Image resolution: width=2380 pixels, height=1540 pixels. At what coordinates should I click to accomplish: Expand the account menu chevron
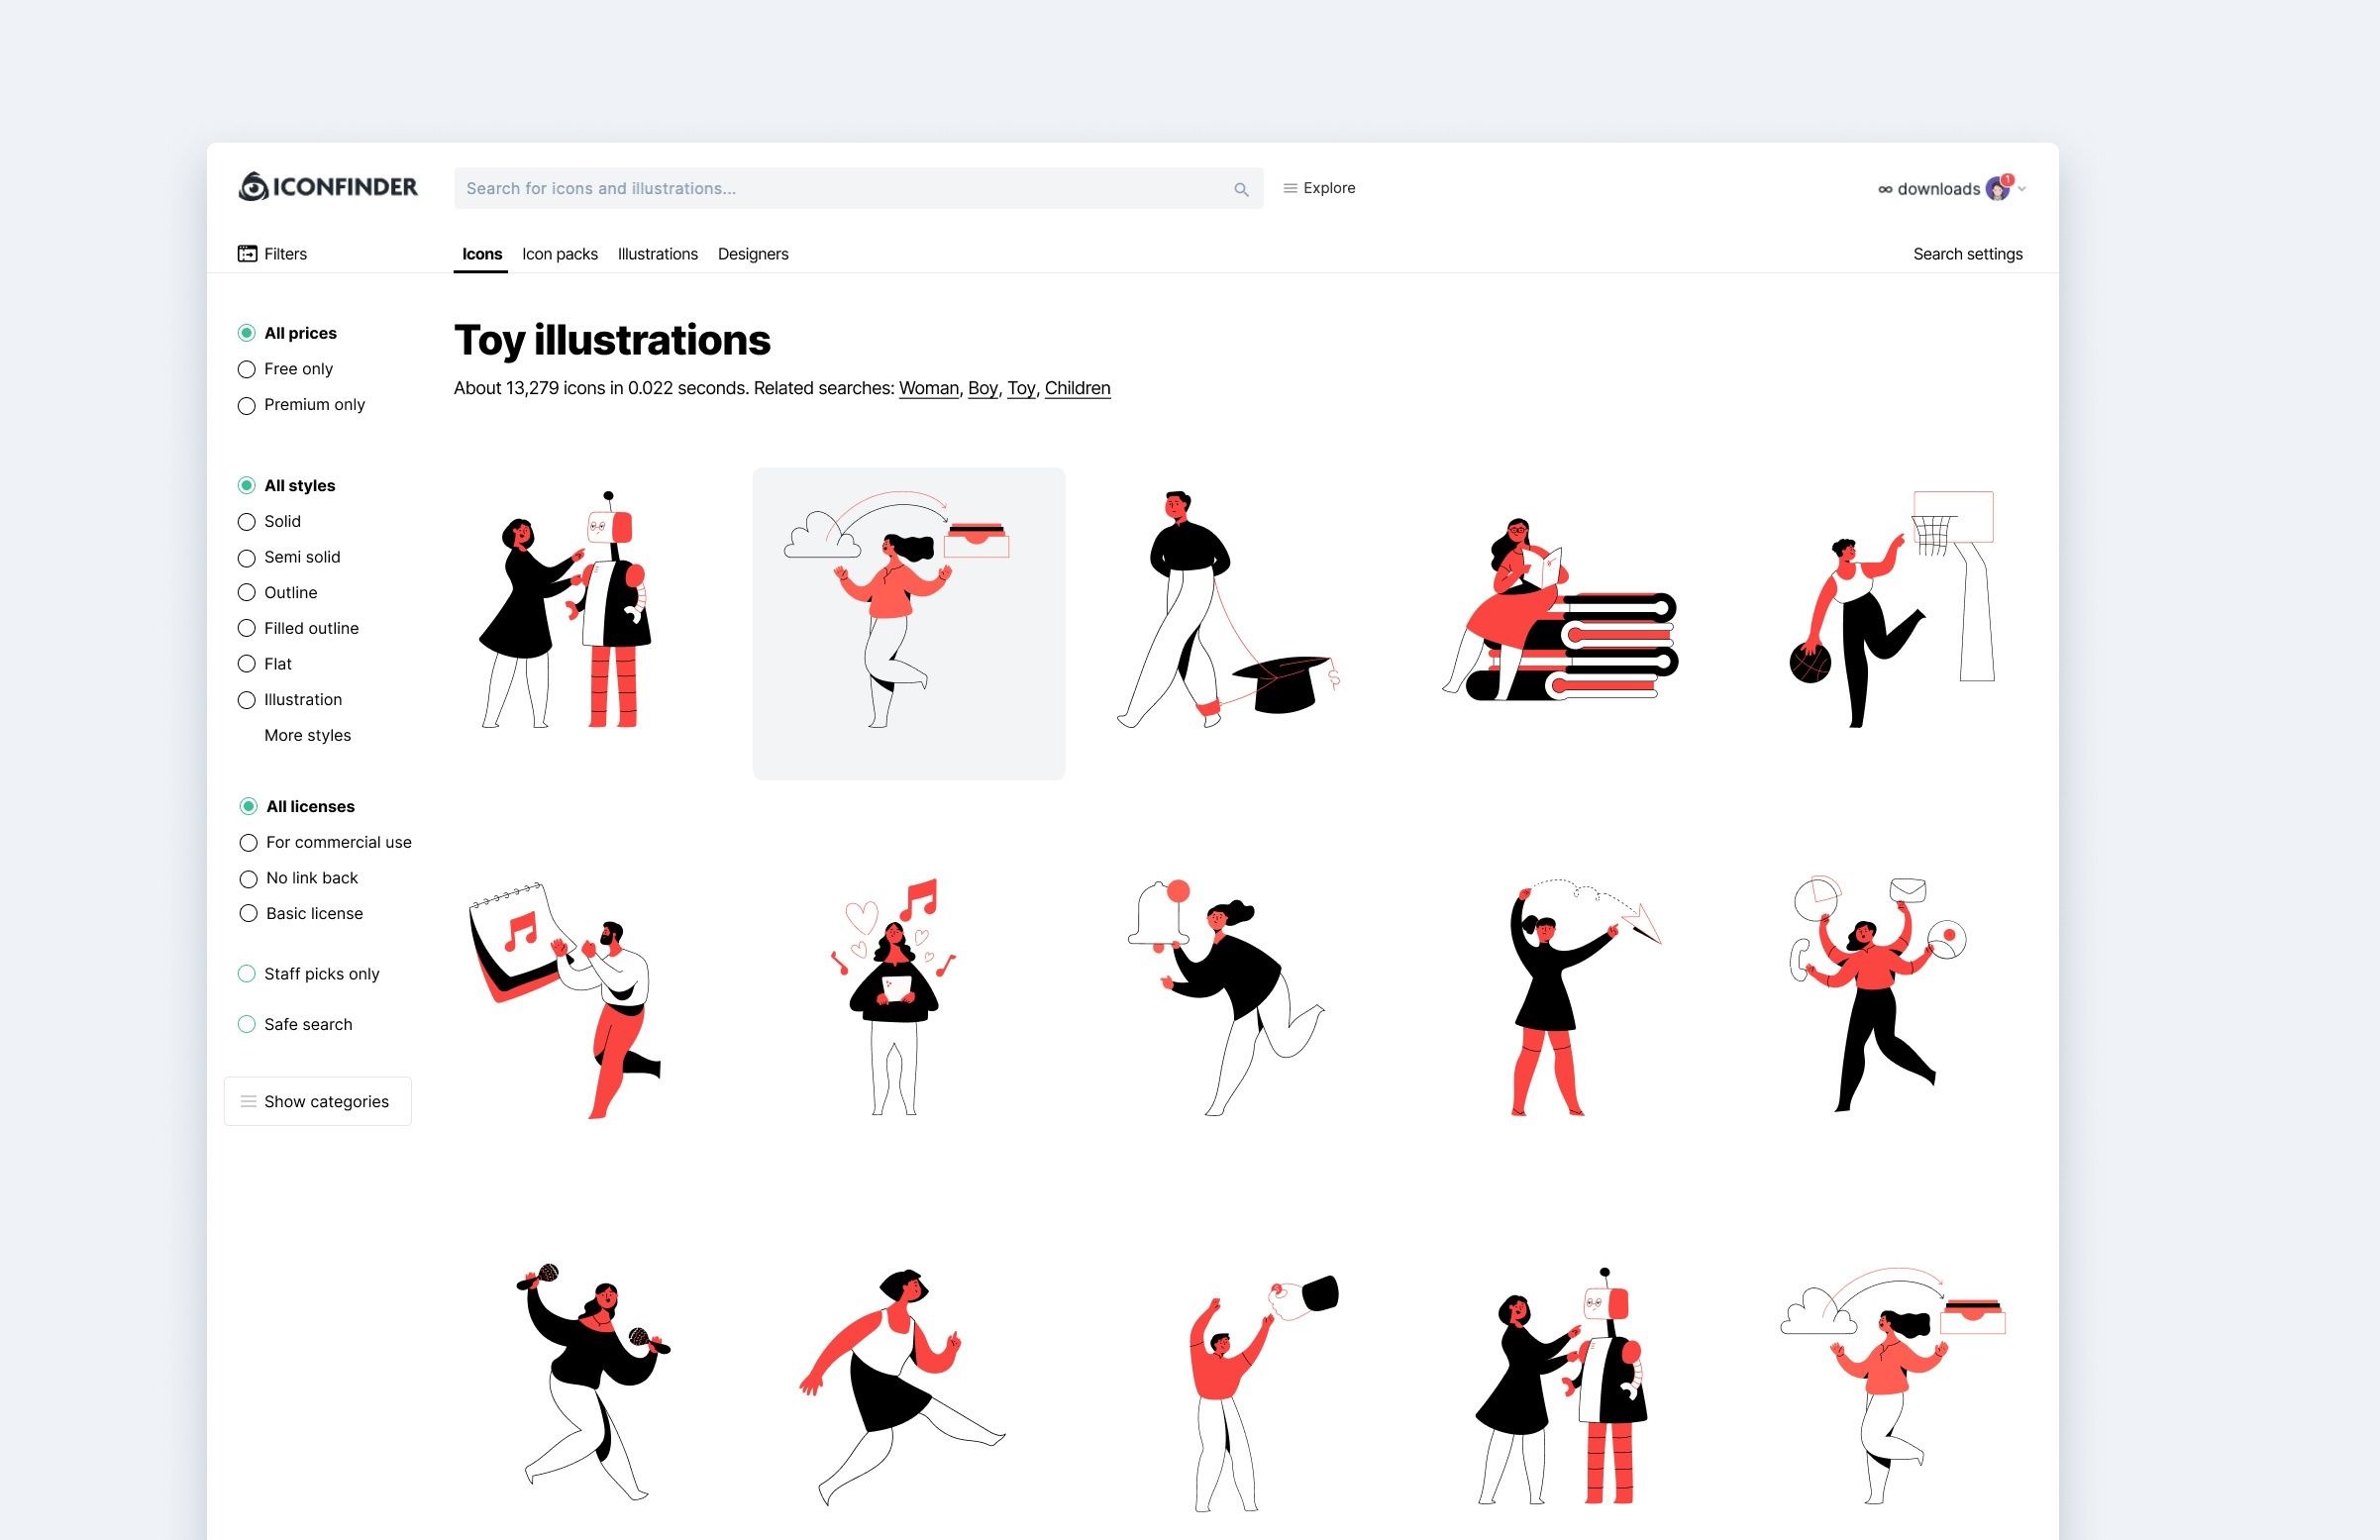(x=2022, y=189)
